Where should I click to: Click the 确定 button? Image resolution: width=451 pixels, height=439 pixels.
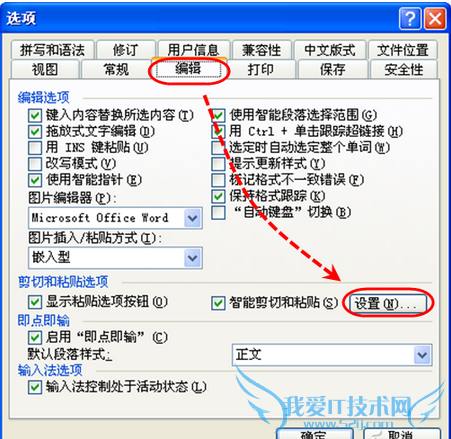coord(315,433)
